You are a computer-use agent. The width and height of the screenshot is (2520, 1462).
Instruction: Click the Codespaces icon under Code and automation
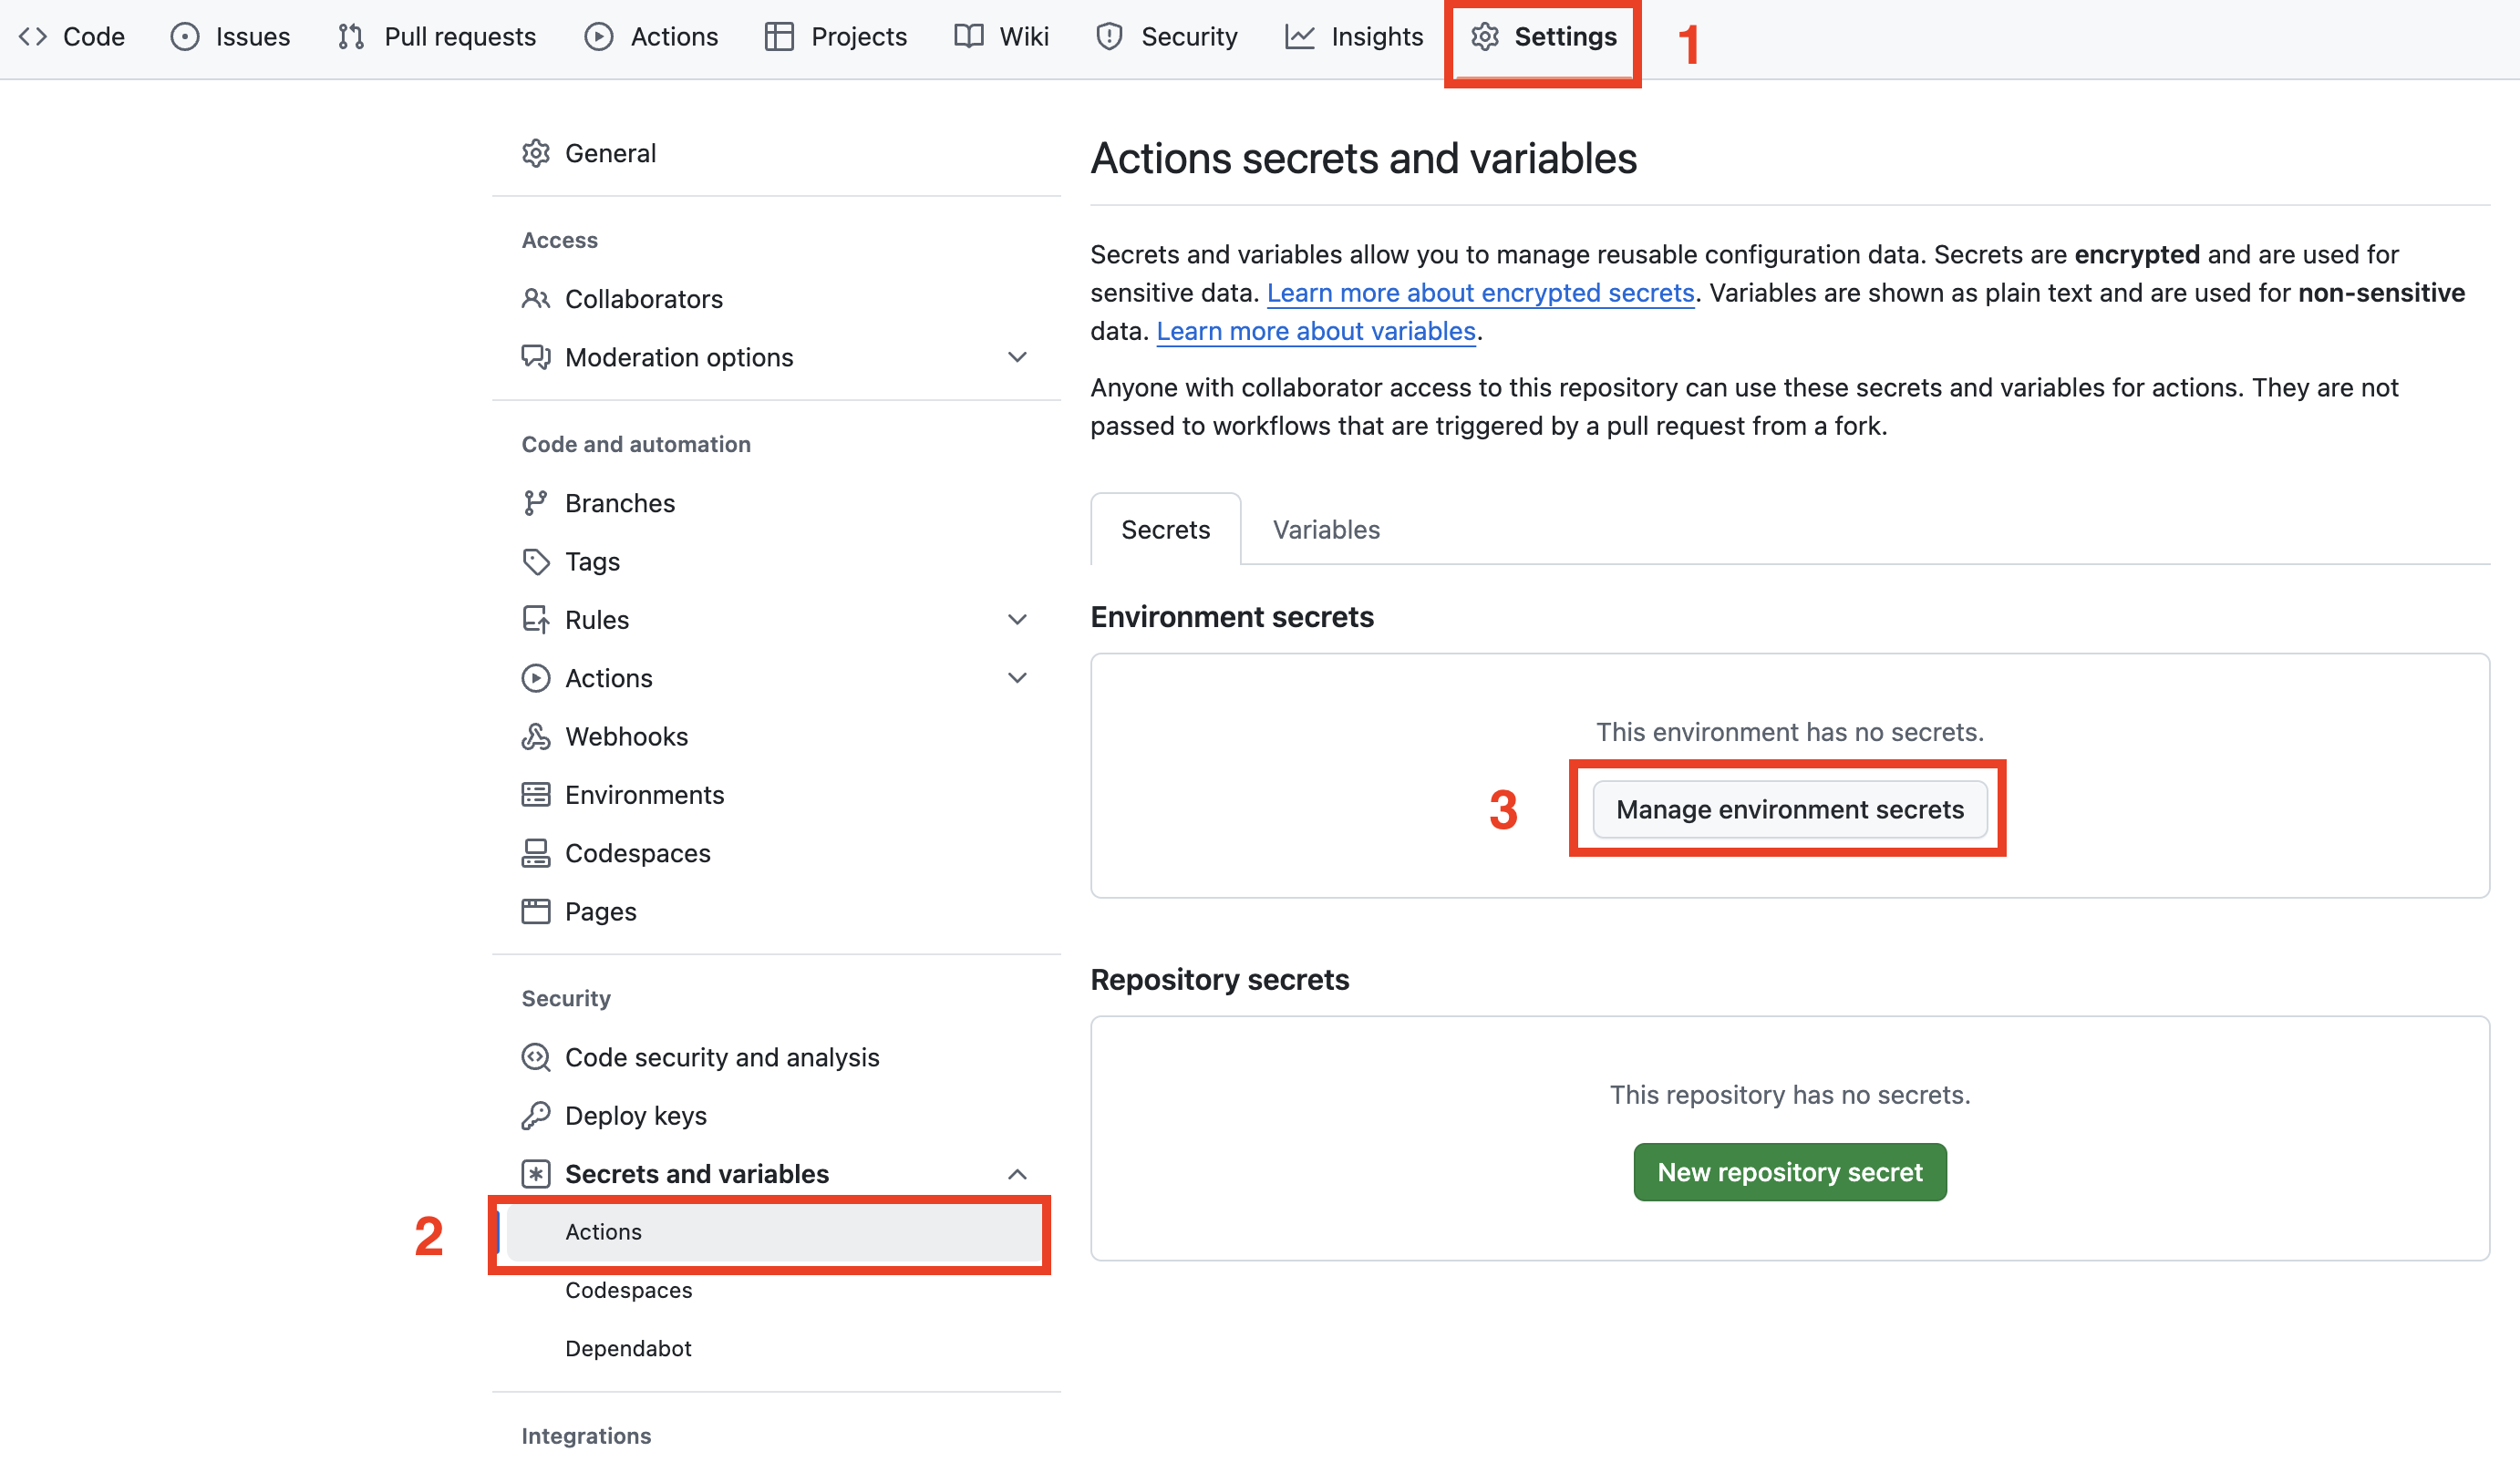click(x=536, y=853)
